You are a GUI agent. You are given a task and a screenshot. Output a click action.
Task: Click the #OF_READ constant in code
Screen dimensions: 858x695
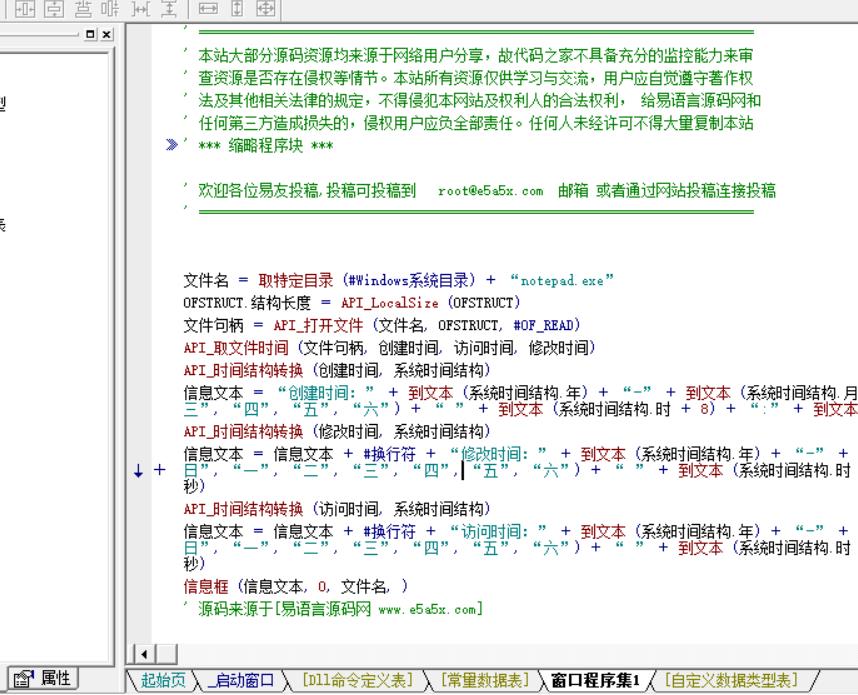(543, 325)
